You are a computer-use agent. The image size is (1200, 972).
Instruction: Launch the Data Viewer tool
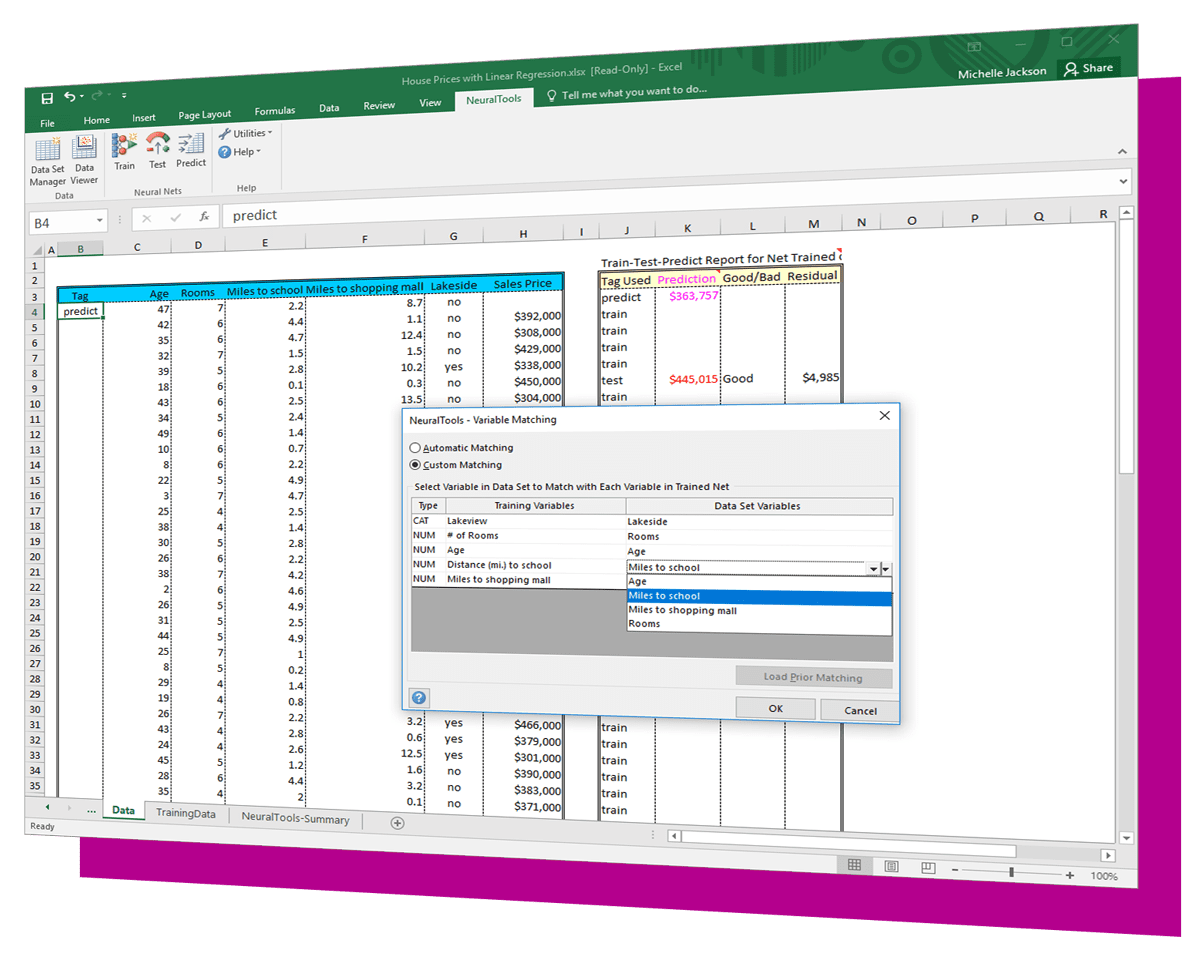[85, 157]
